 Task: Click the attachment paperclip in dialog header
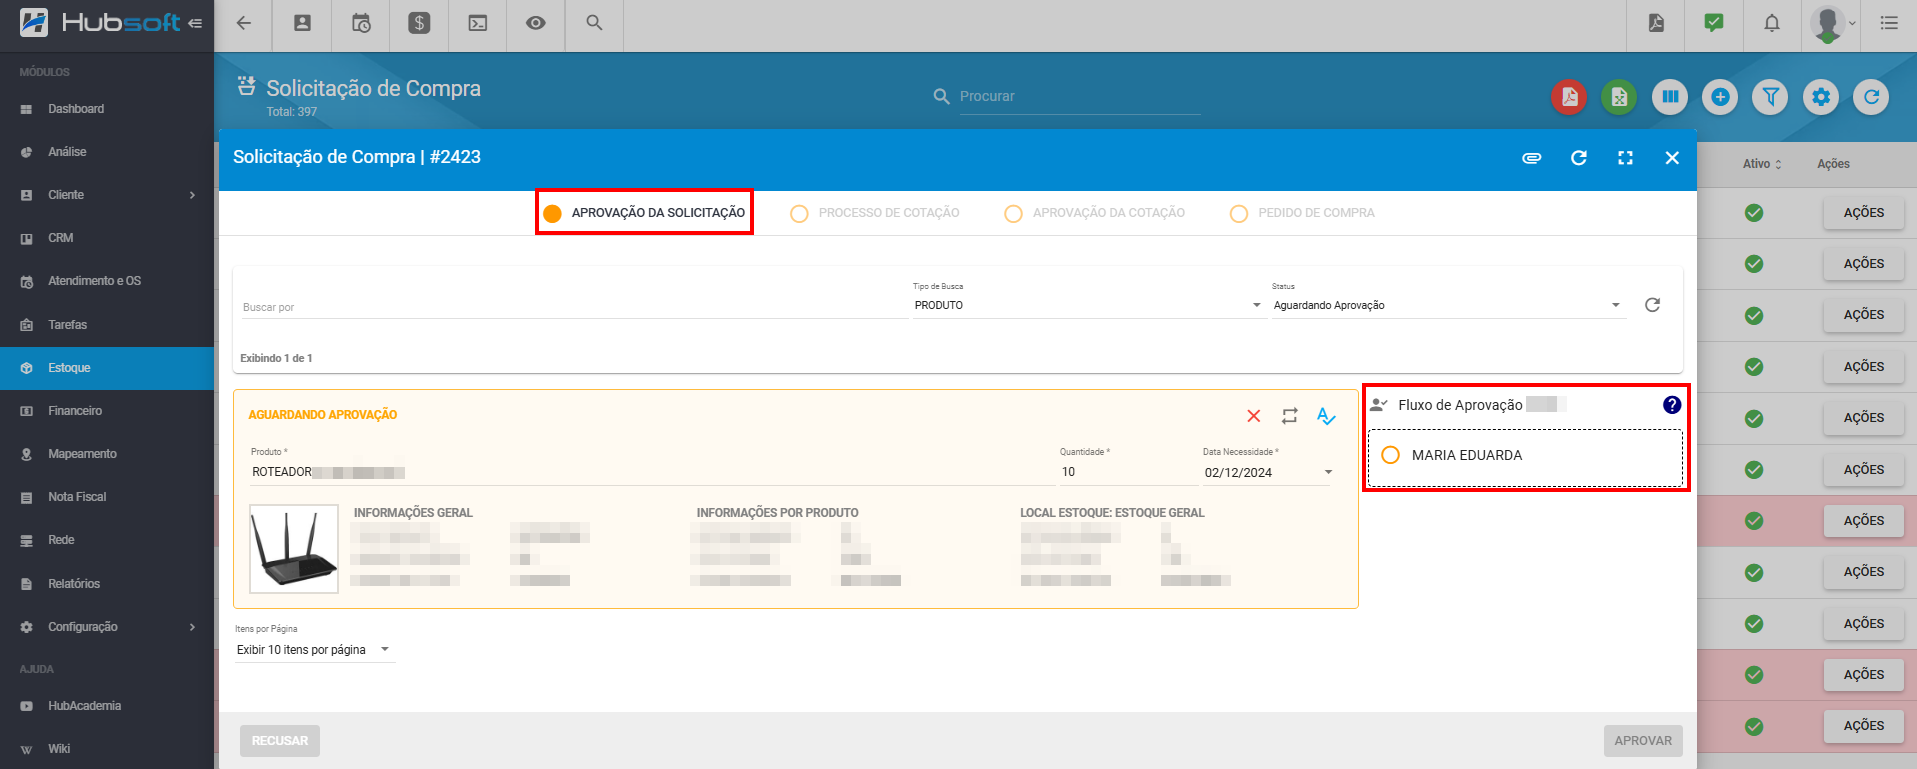coord(1532,158)
